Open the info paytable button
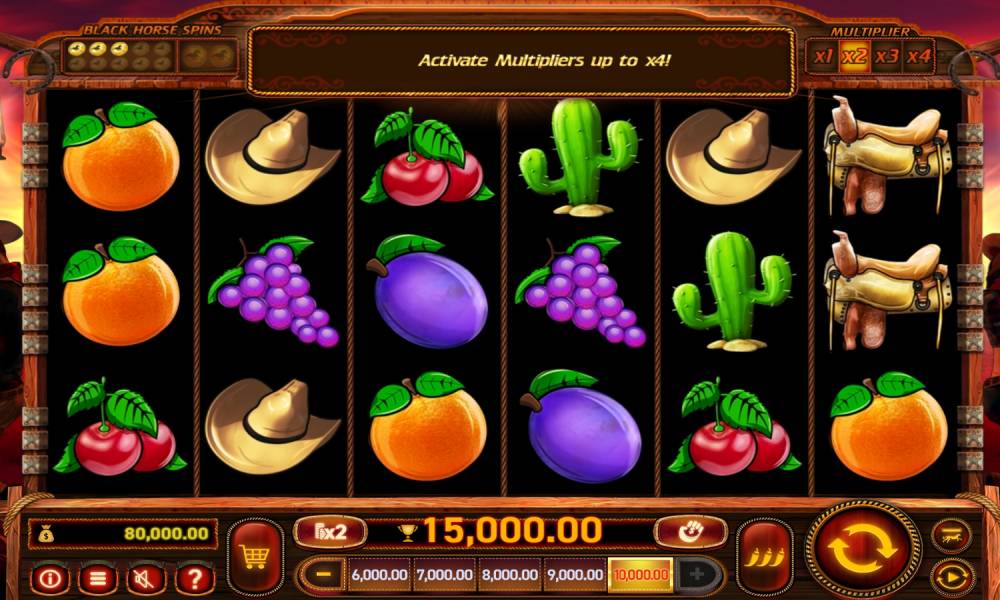 [50, 579]
